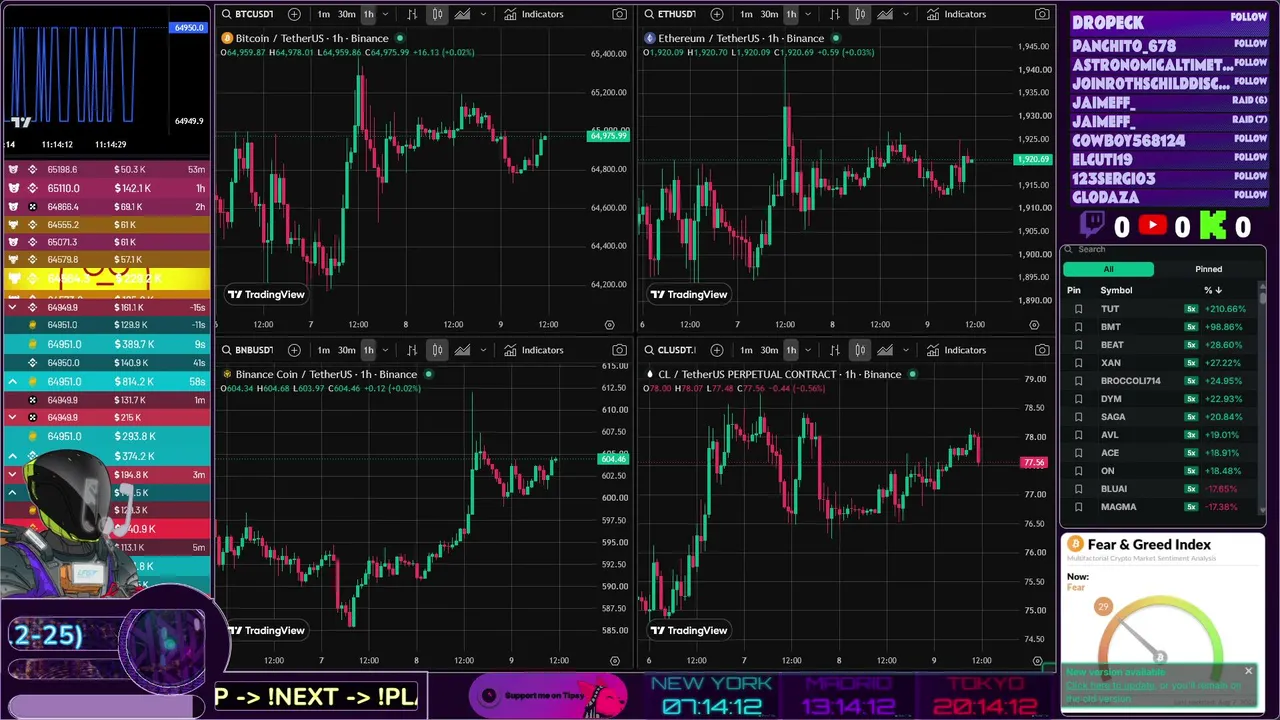Switch the BTCUSDT chart to 1m interval
This screenshot has height=720, width=1280.
[324, 14]
